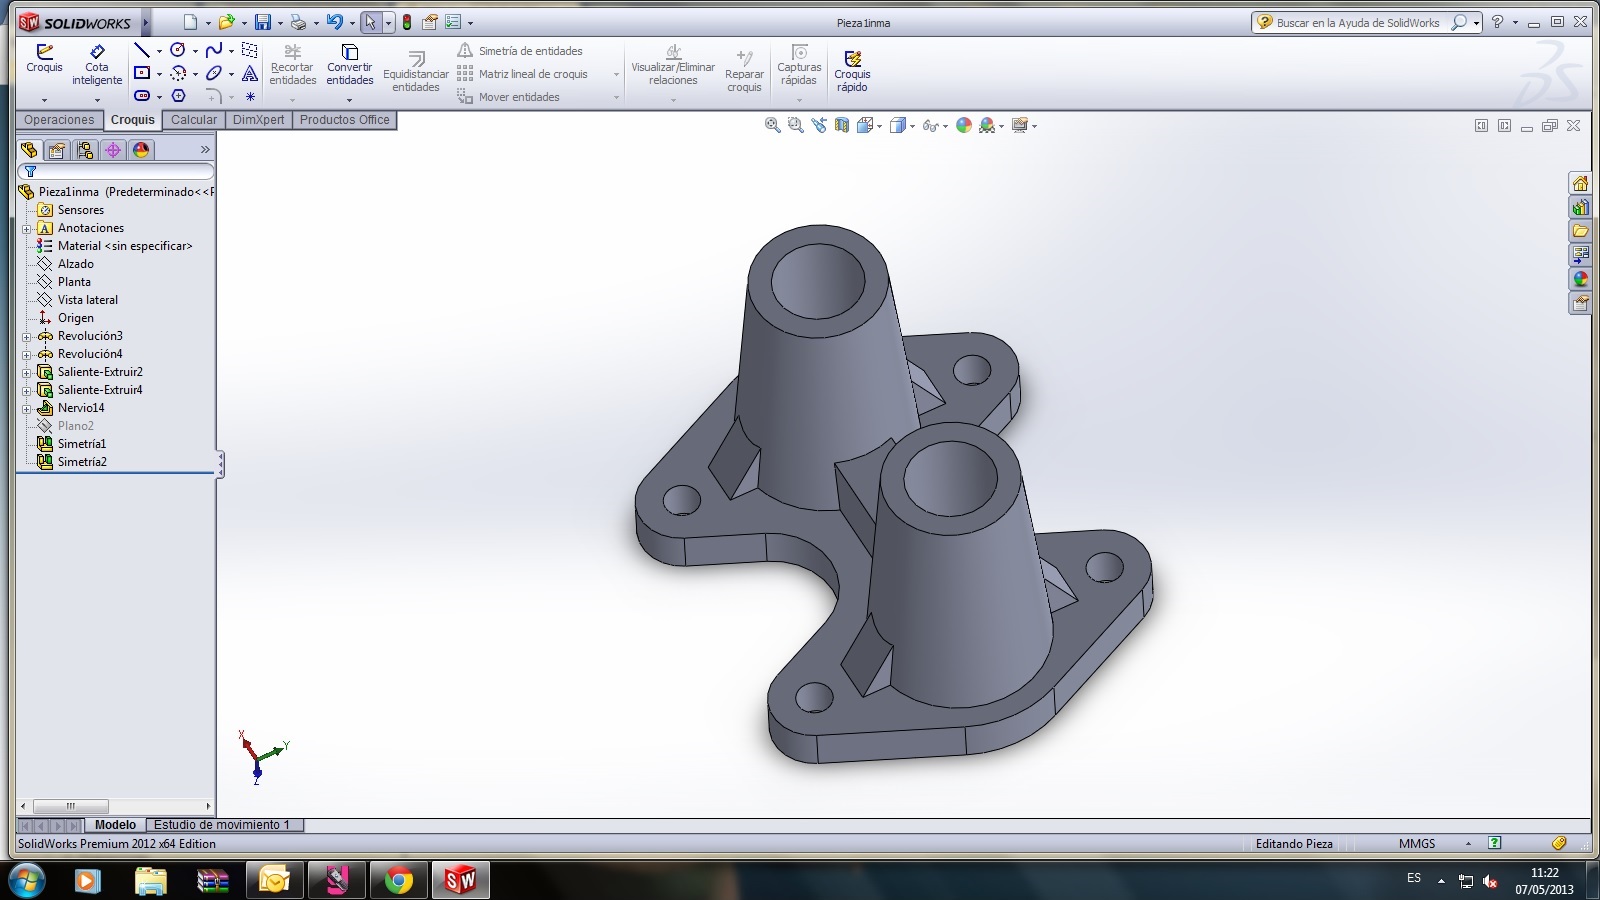The height and width of the screenshot is (900, 1600).
Task: Click the Save disk icon
Action: (262, 22)
